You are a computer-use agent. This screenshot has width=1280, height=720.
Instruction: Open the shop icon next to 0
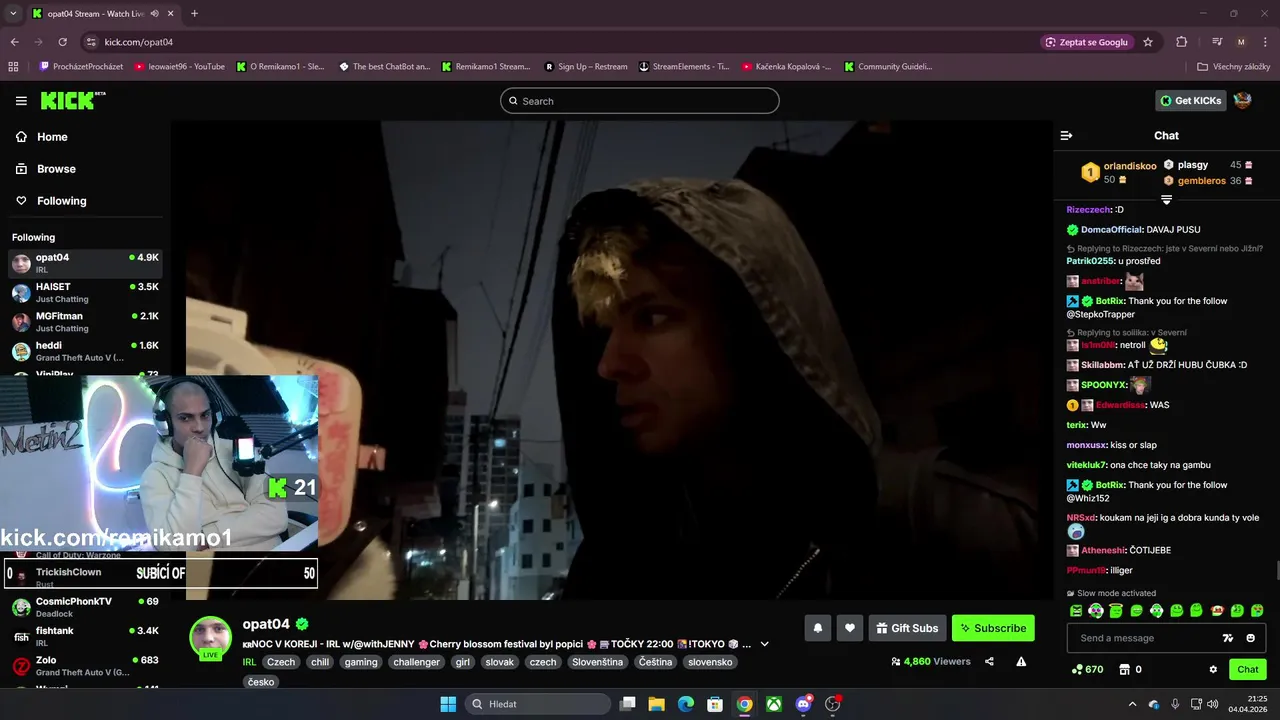point(1123,669)
